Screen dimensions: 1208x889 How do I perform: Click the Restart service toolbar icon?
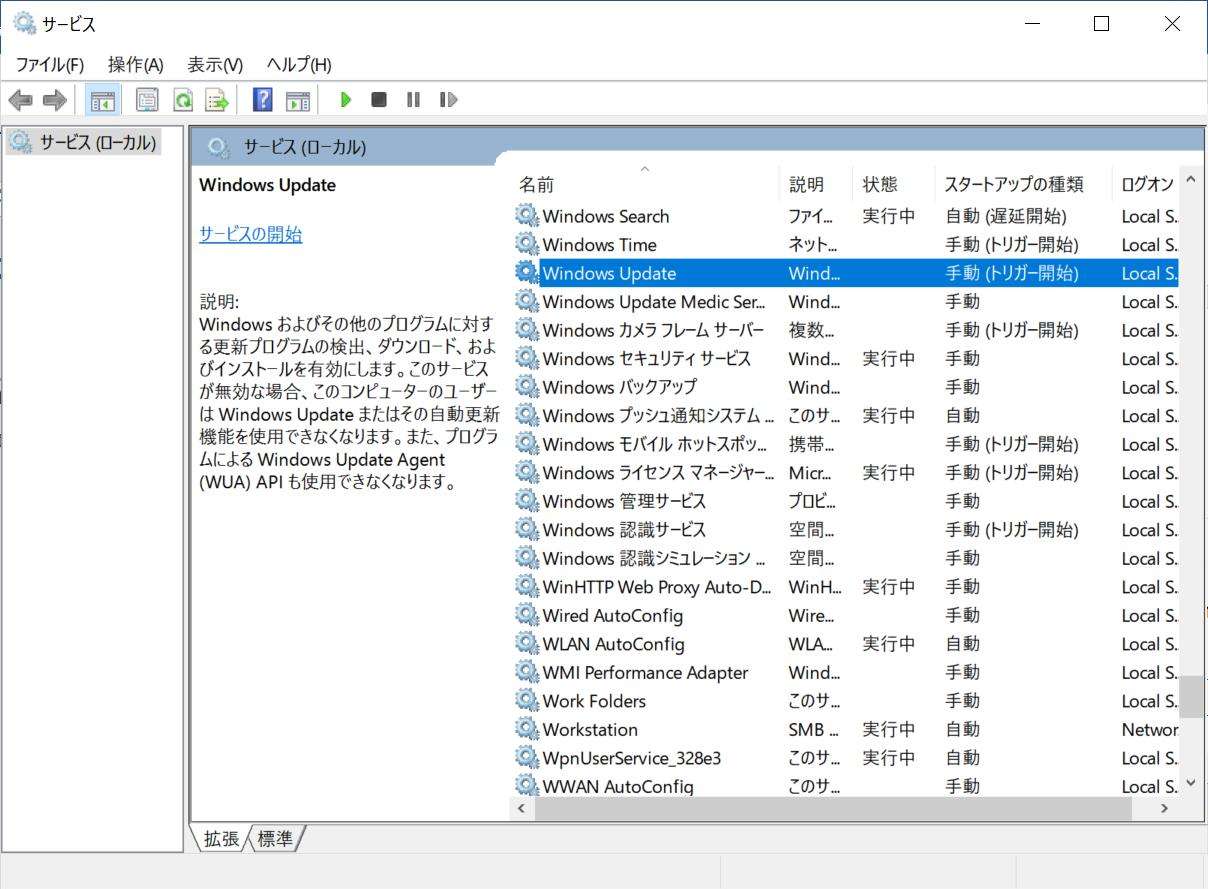(x=449, y=100)
